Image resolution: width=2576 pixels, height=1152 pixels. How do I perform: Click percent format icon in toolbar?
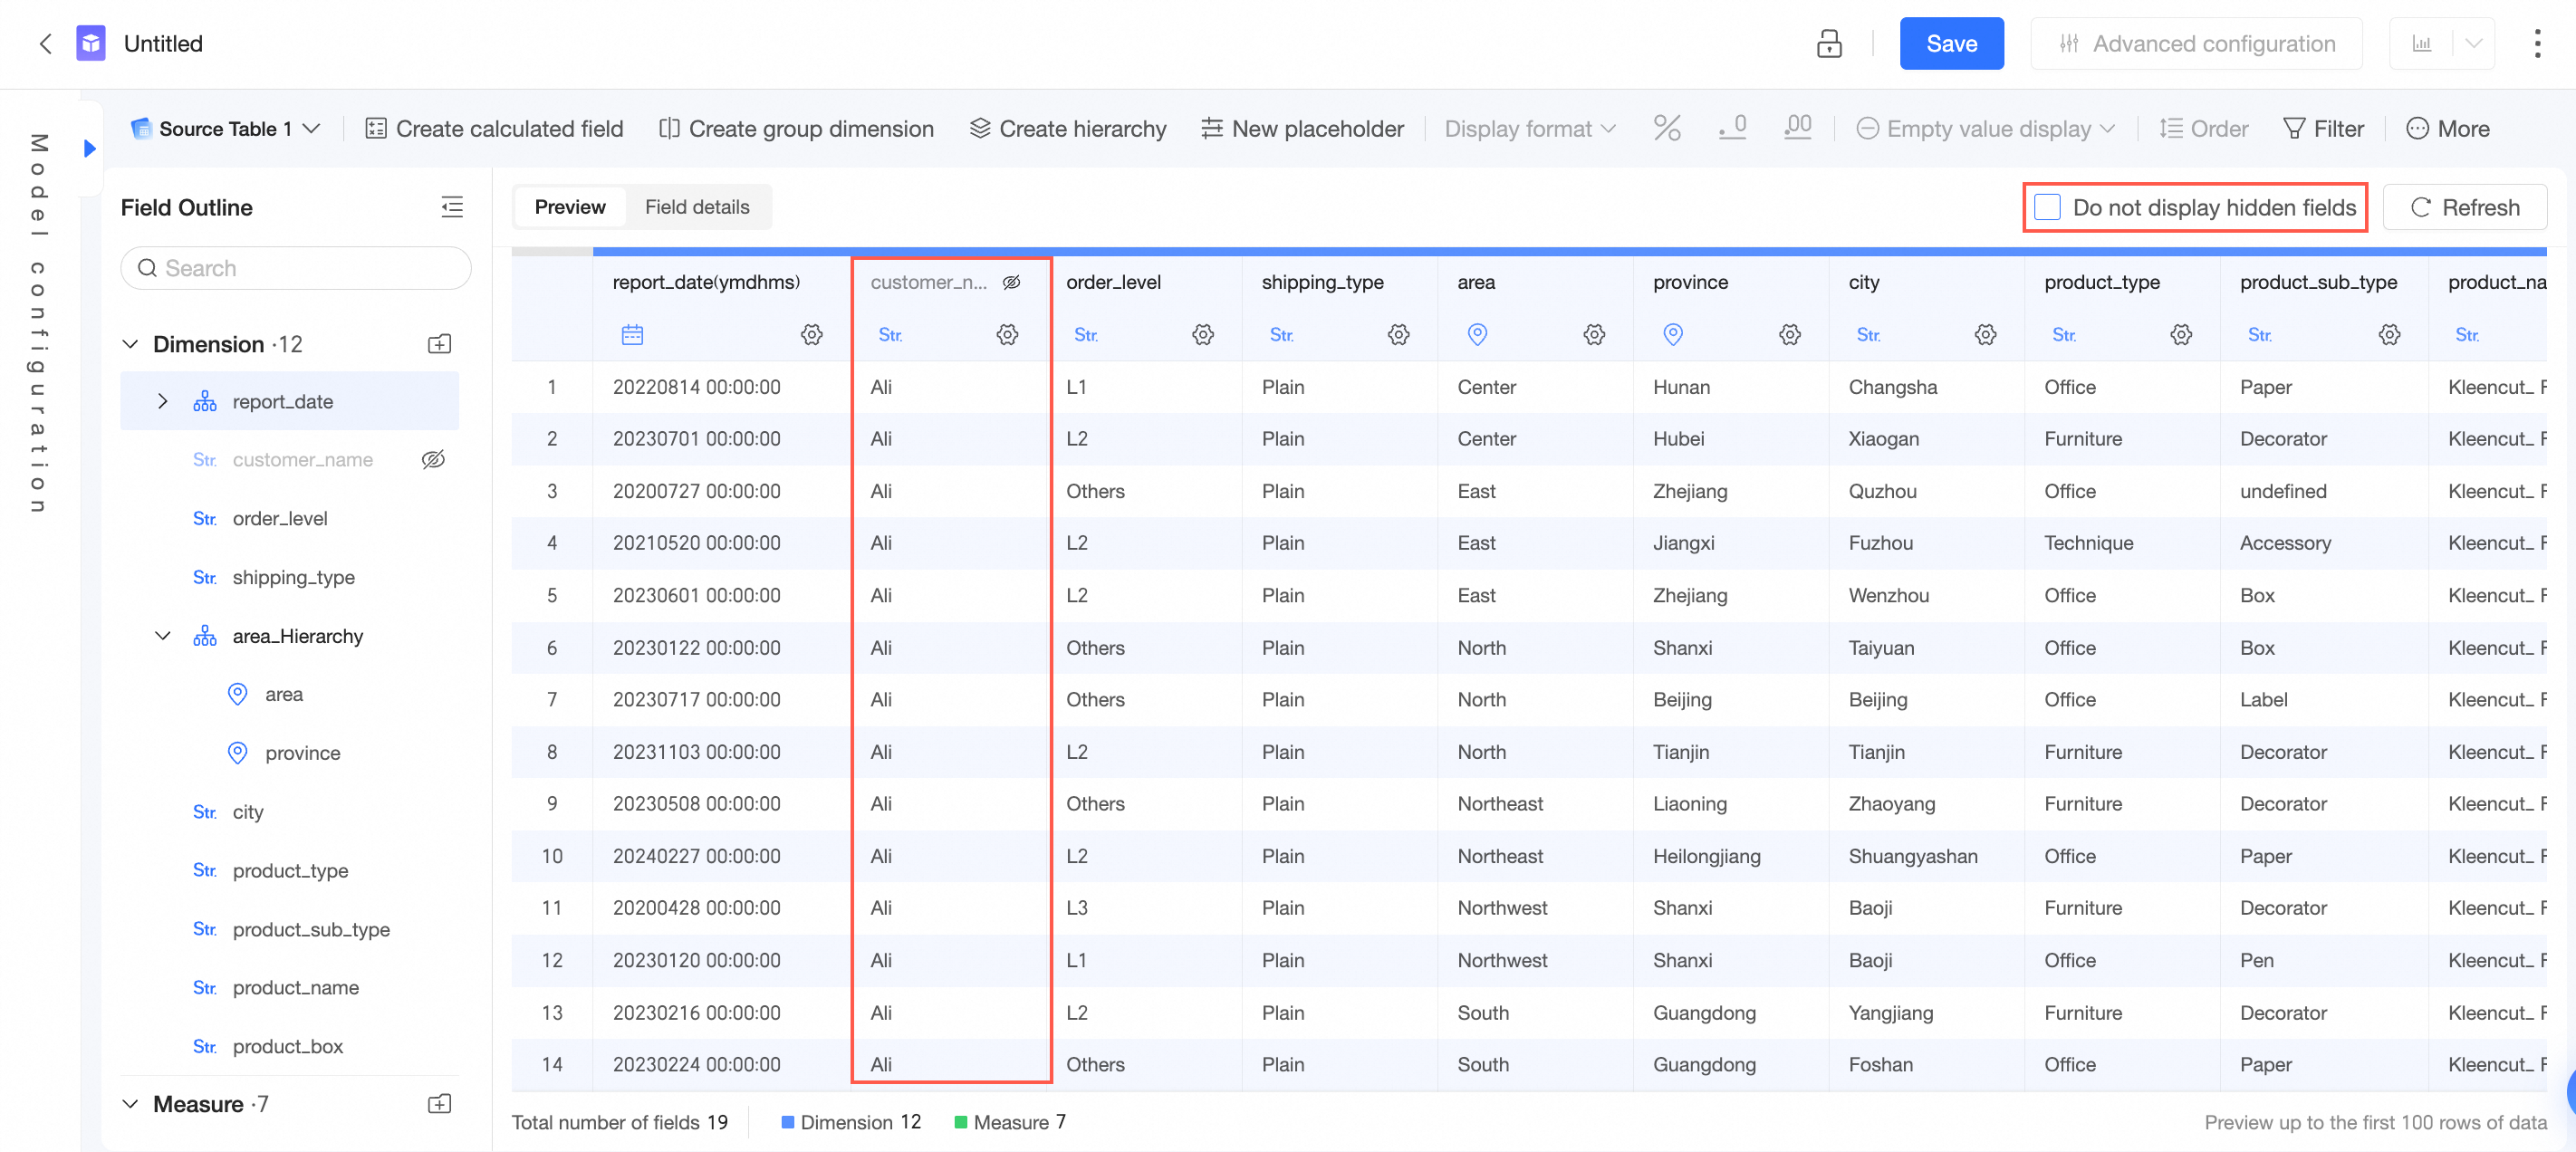(x=1666, y=128)
